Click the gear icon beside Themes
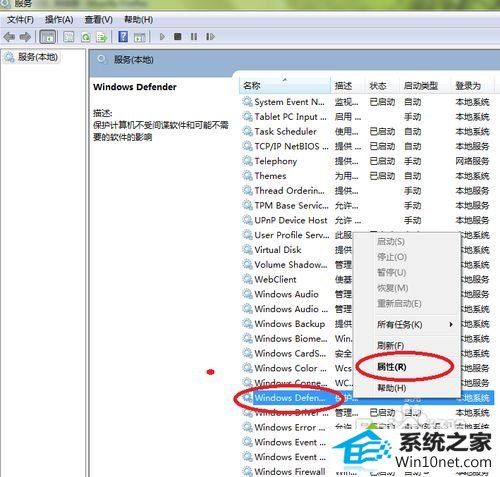This screenshot has width=500, height=477. (247, 175)
